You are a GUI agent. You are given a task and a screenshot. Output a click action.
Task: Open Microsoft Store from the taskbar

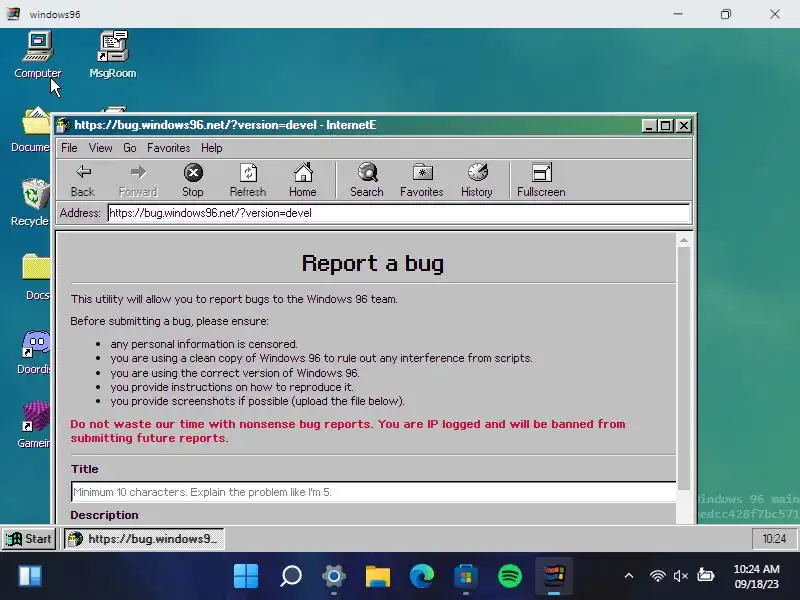(466, 576)
